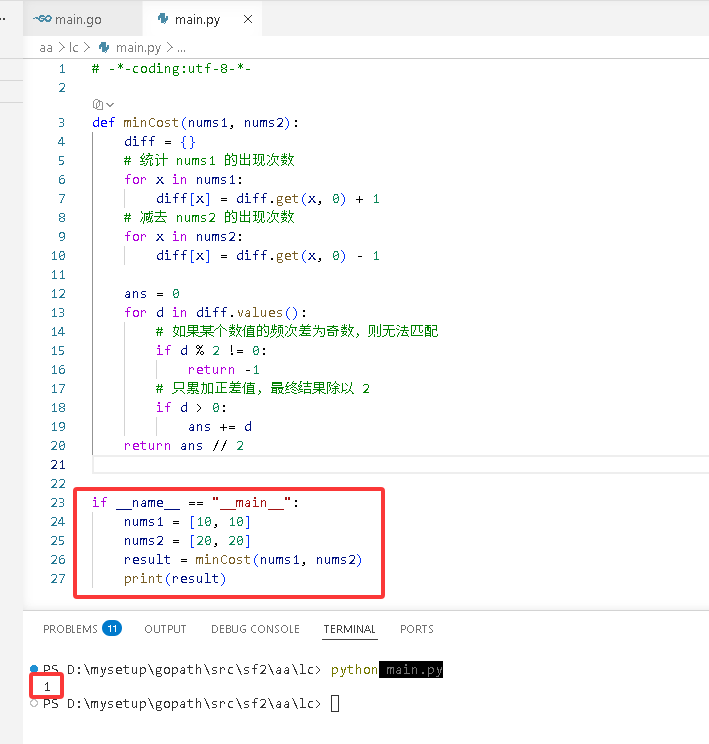The width and height of the screenshot is (709, 744).
Task: Click the 'diff = {}' line
Action: pyautogui.click(x=159, y=142)
